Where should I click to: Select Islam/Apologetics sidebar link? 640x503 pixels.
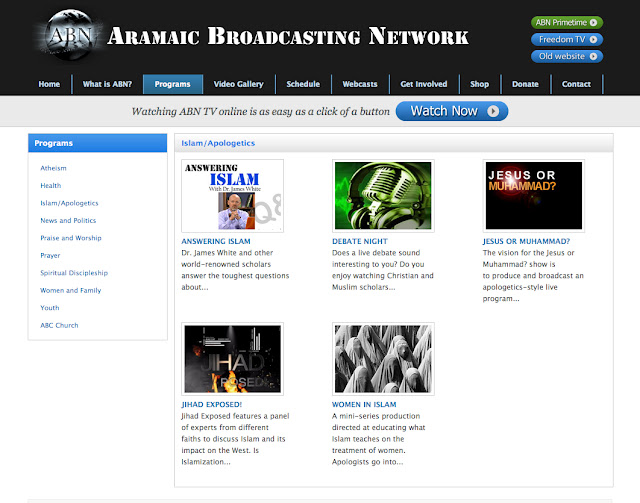(x=69, y=203)
